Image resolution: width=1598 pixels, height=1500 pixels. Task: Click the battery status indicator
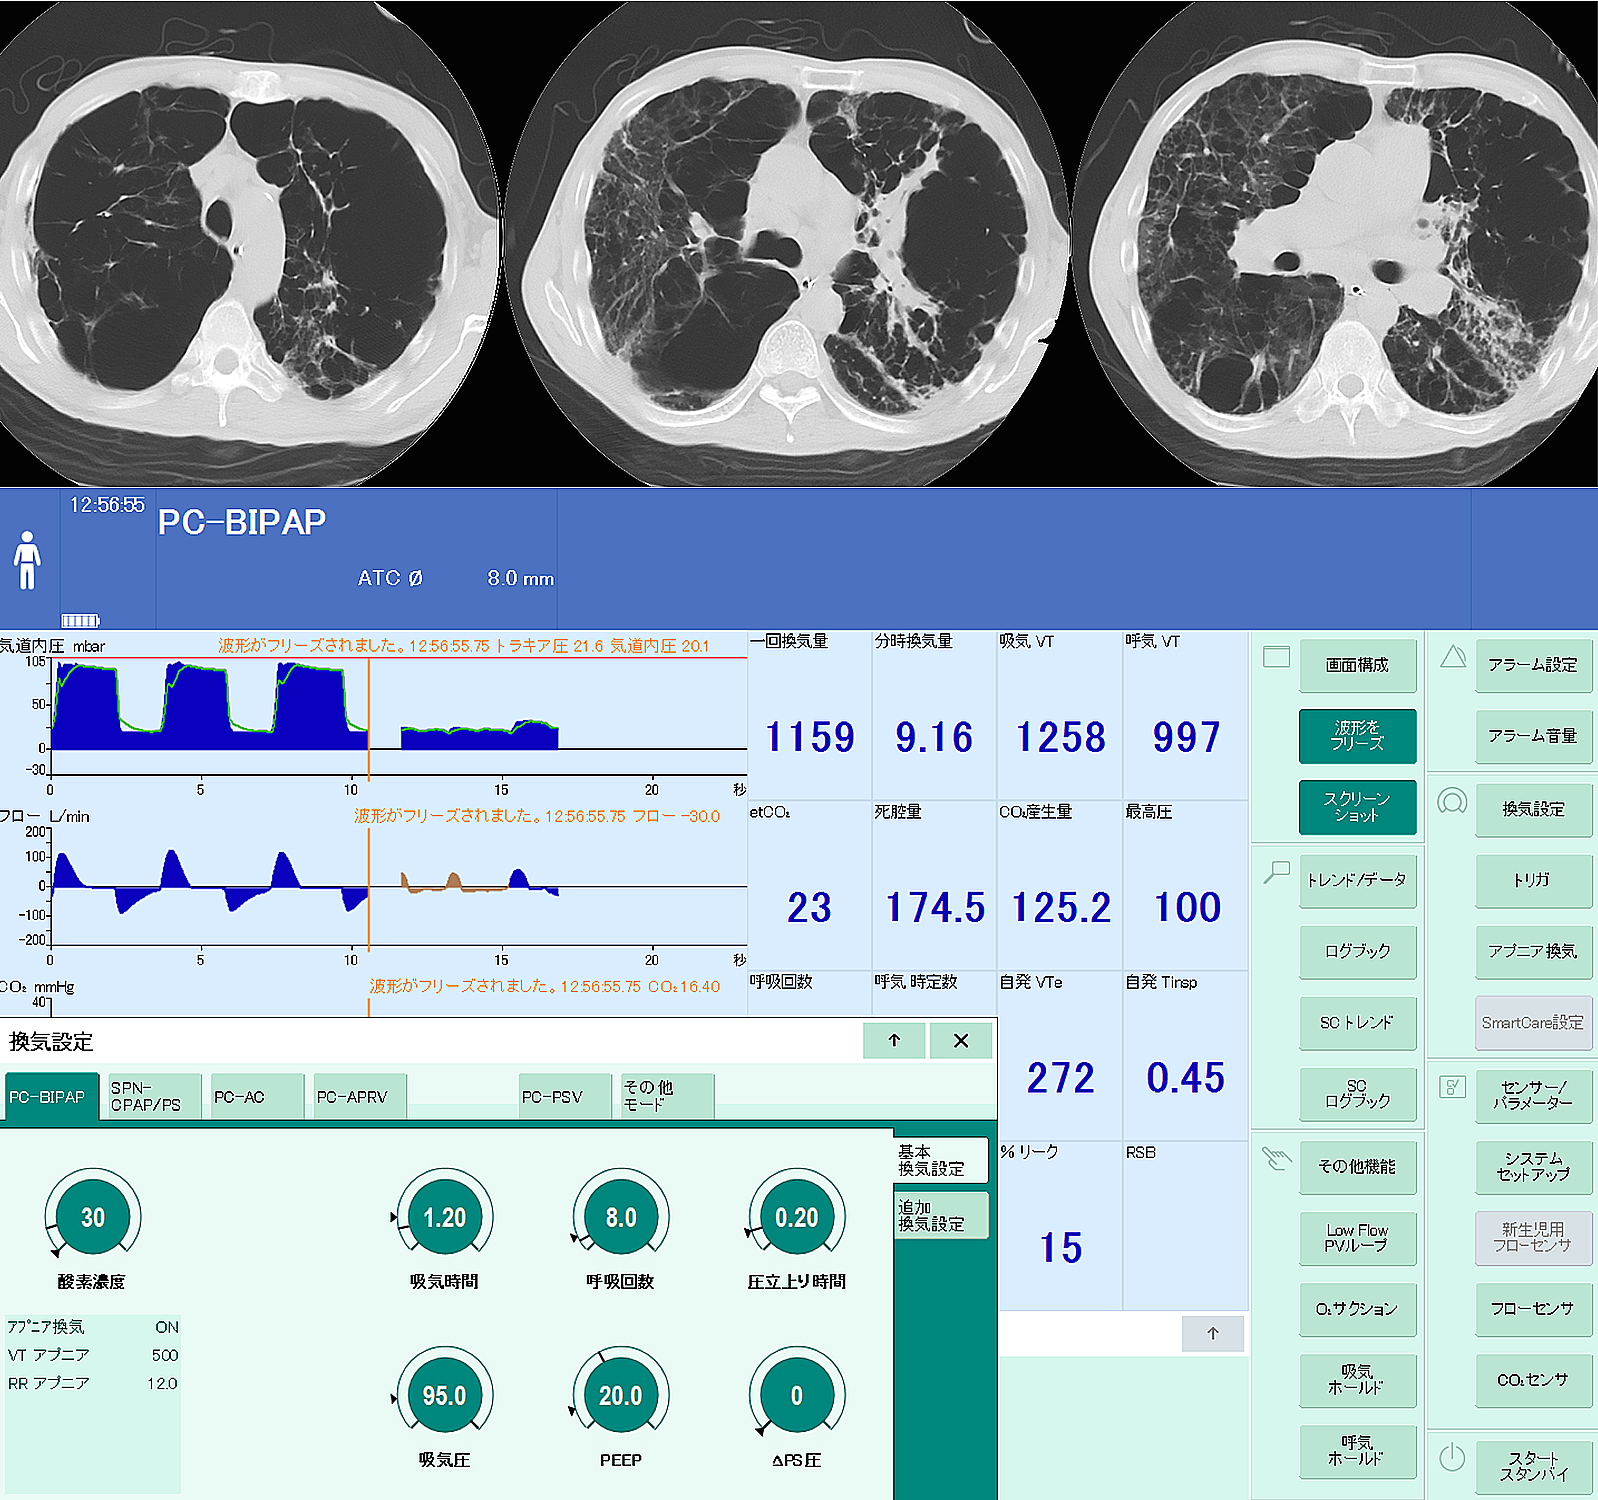pos(81,620)
